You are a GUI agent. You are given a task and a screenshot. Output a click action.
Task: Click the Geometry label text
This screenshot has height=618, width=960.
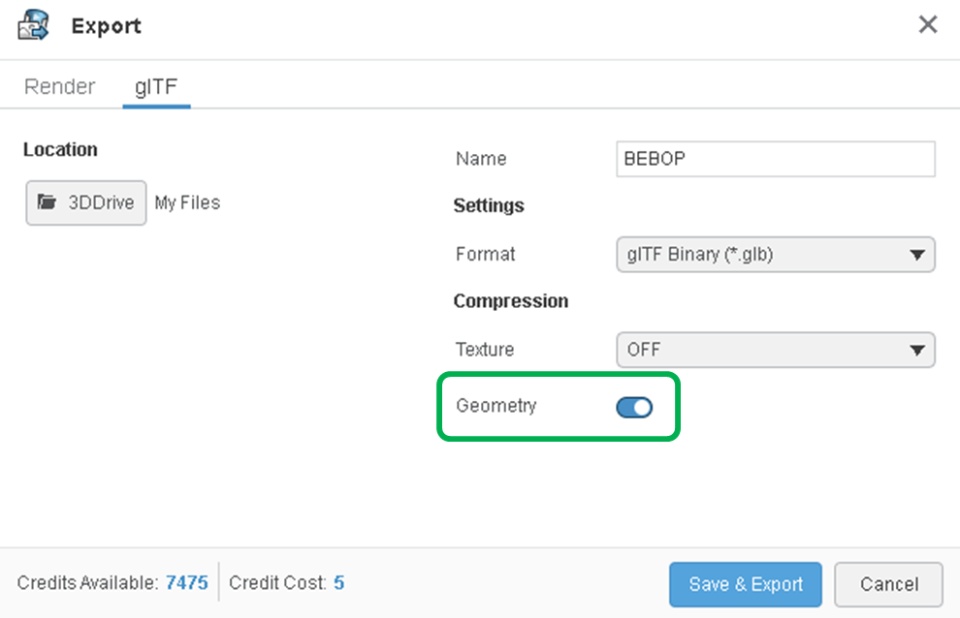496,406
